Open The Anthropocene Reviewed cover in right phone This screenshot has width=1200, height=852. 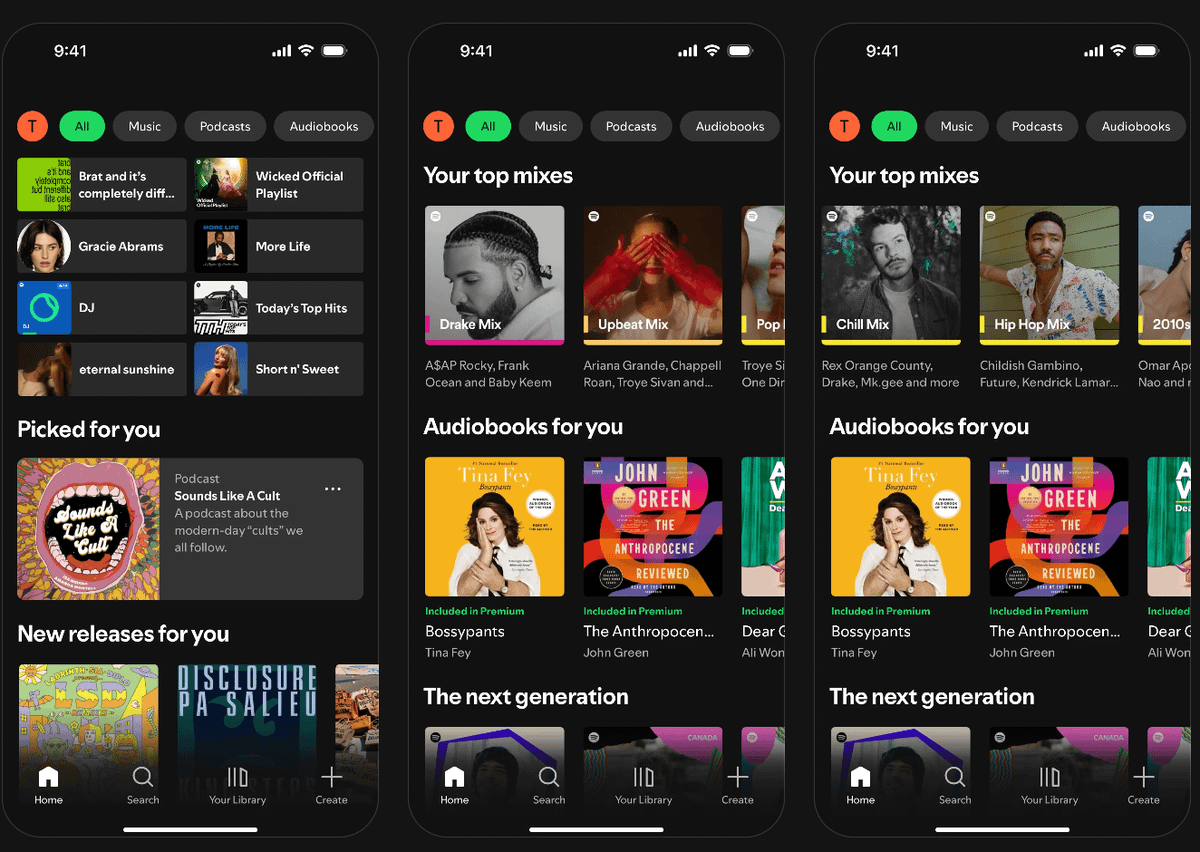coord(1058,527)
